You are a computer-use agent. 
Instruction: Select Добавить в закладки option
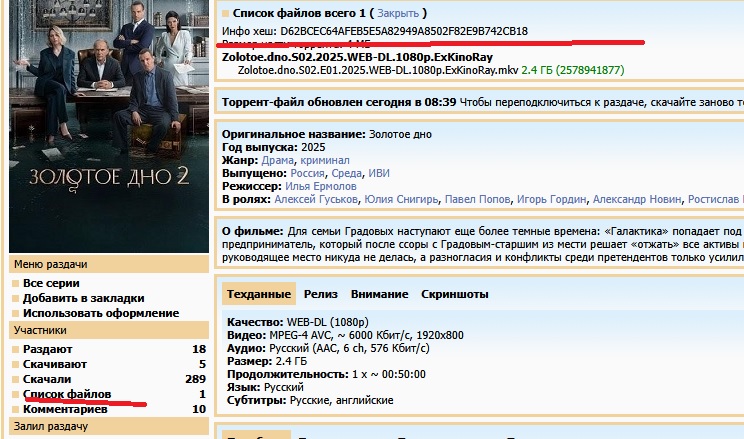coord(83,298)
